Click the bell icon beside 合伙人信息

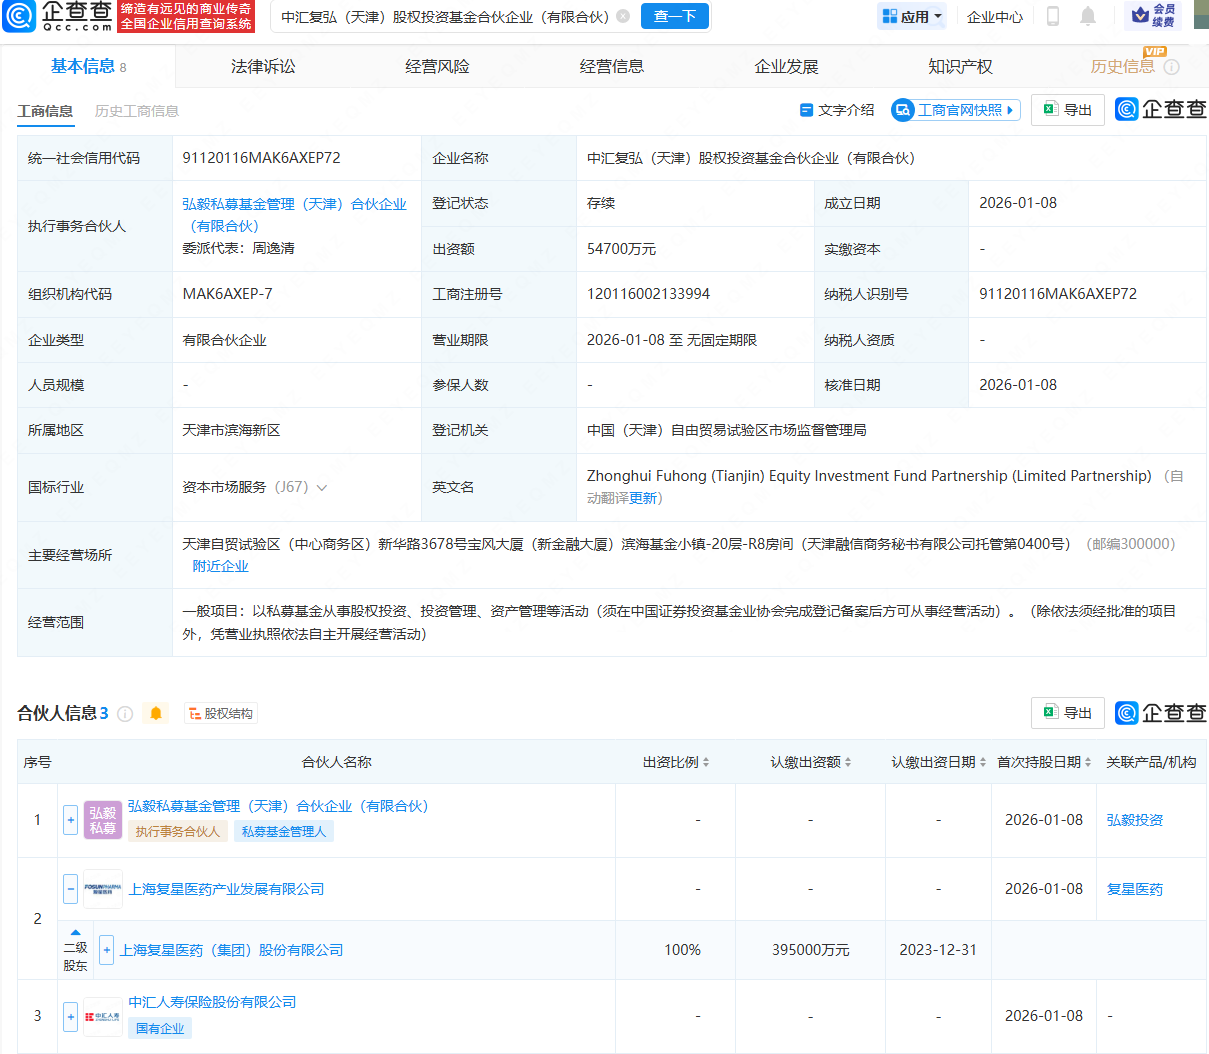click(157, 713)
